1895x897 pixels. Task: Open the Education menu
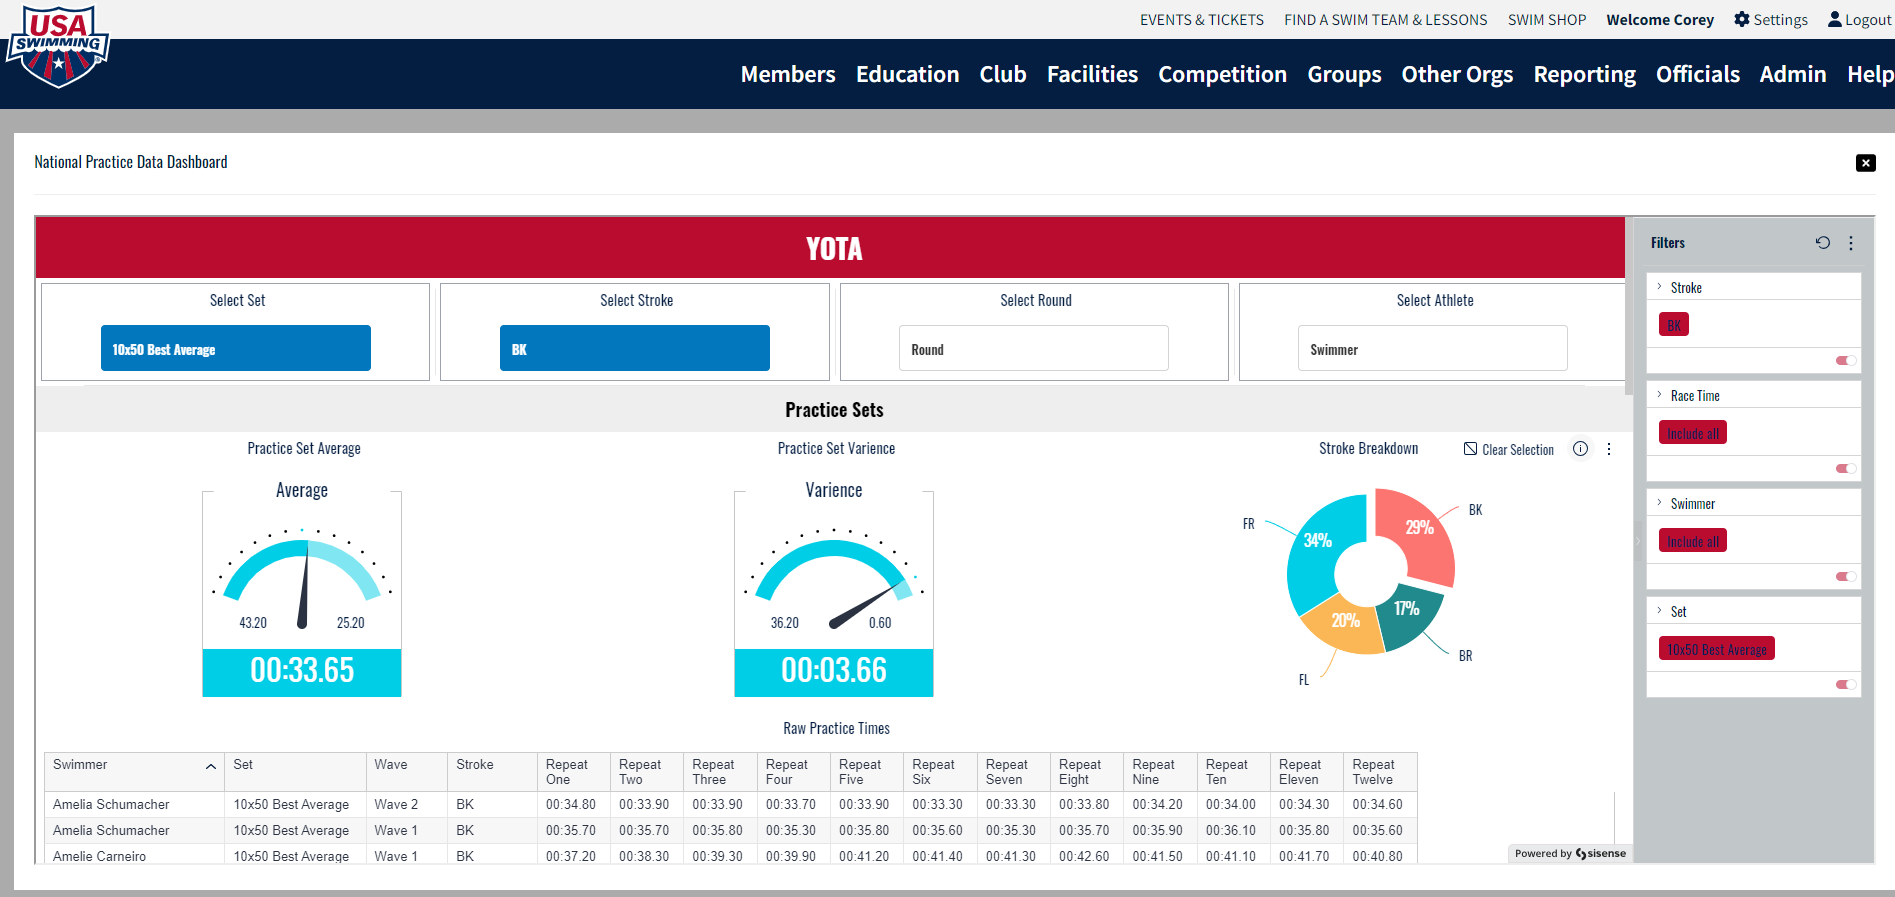[x=907, y=74]
